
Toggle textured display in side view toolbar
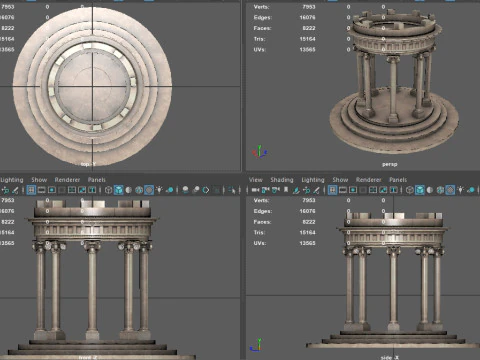click(x=450, y=190)
